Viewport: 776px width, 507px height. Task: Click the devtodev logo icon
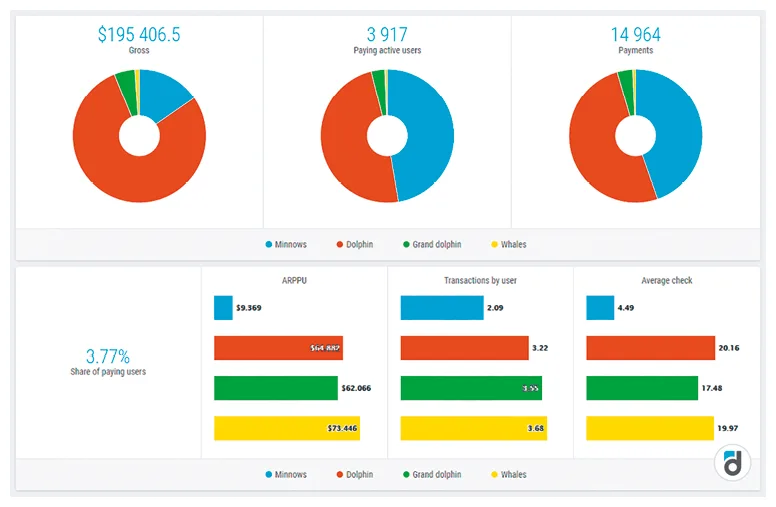pos(732,463)
